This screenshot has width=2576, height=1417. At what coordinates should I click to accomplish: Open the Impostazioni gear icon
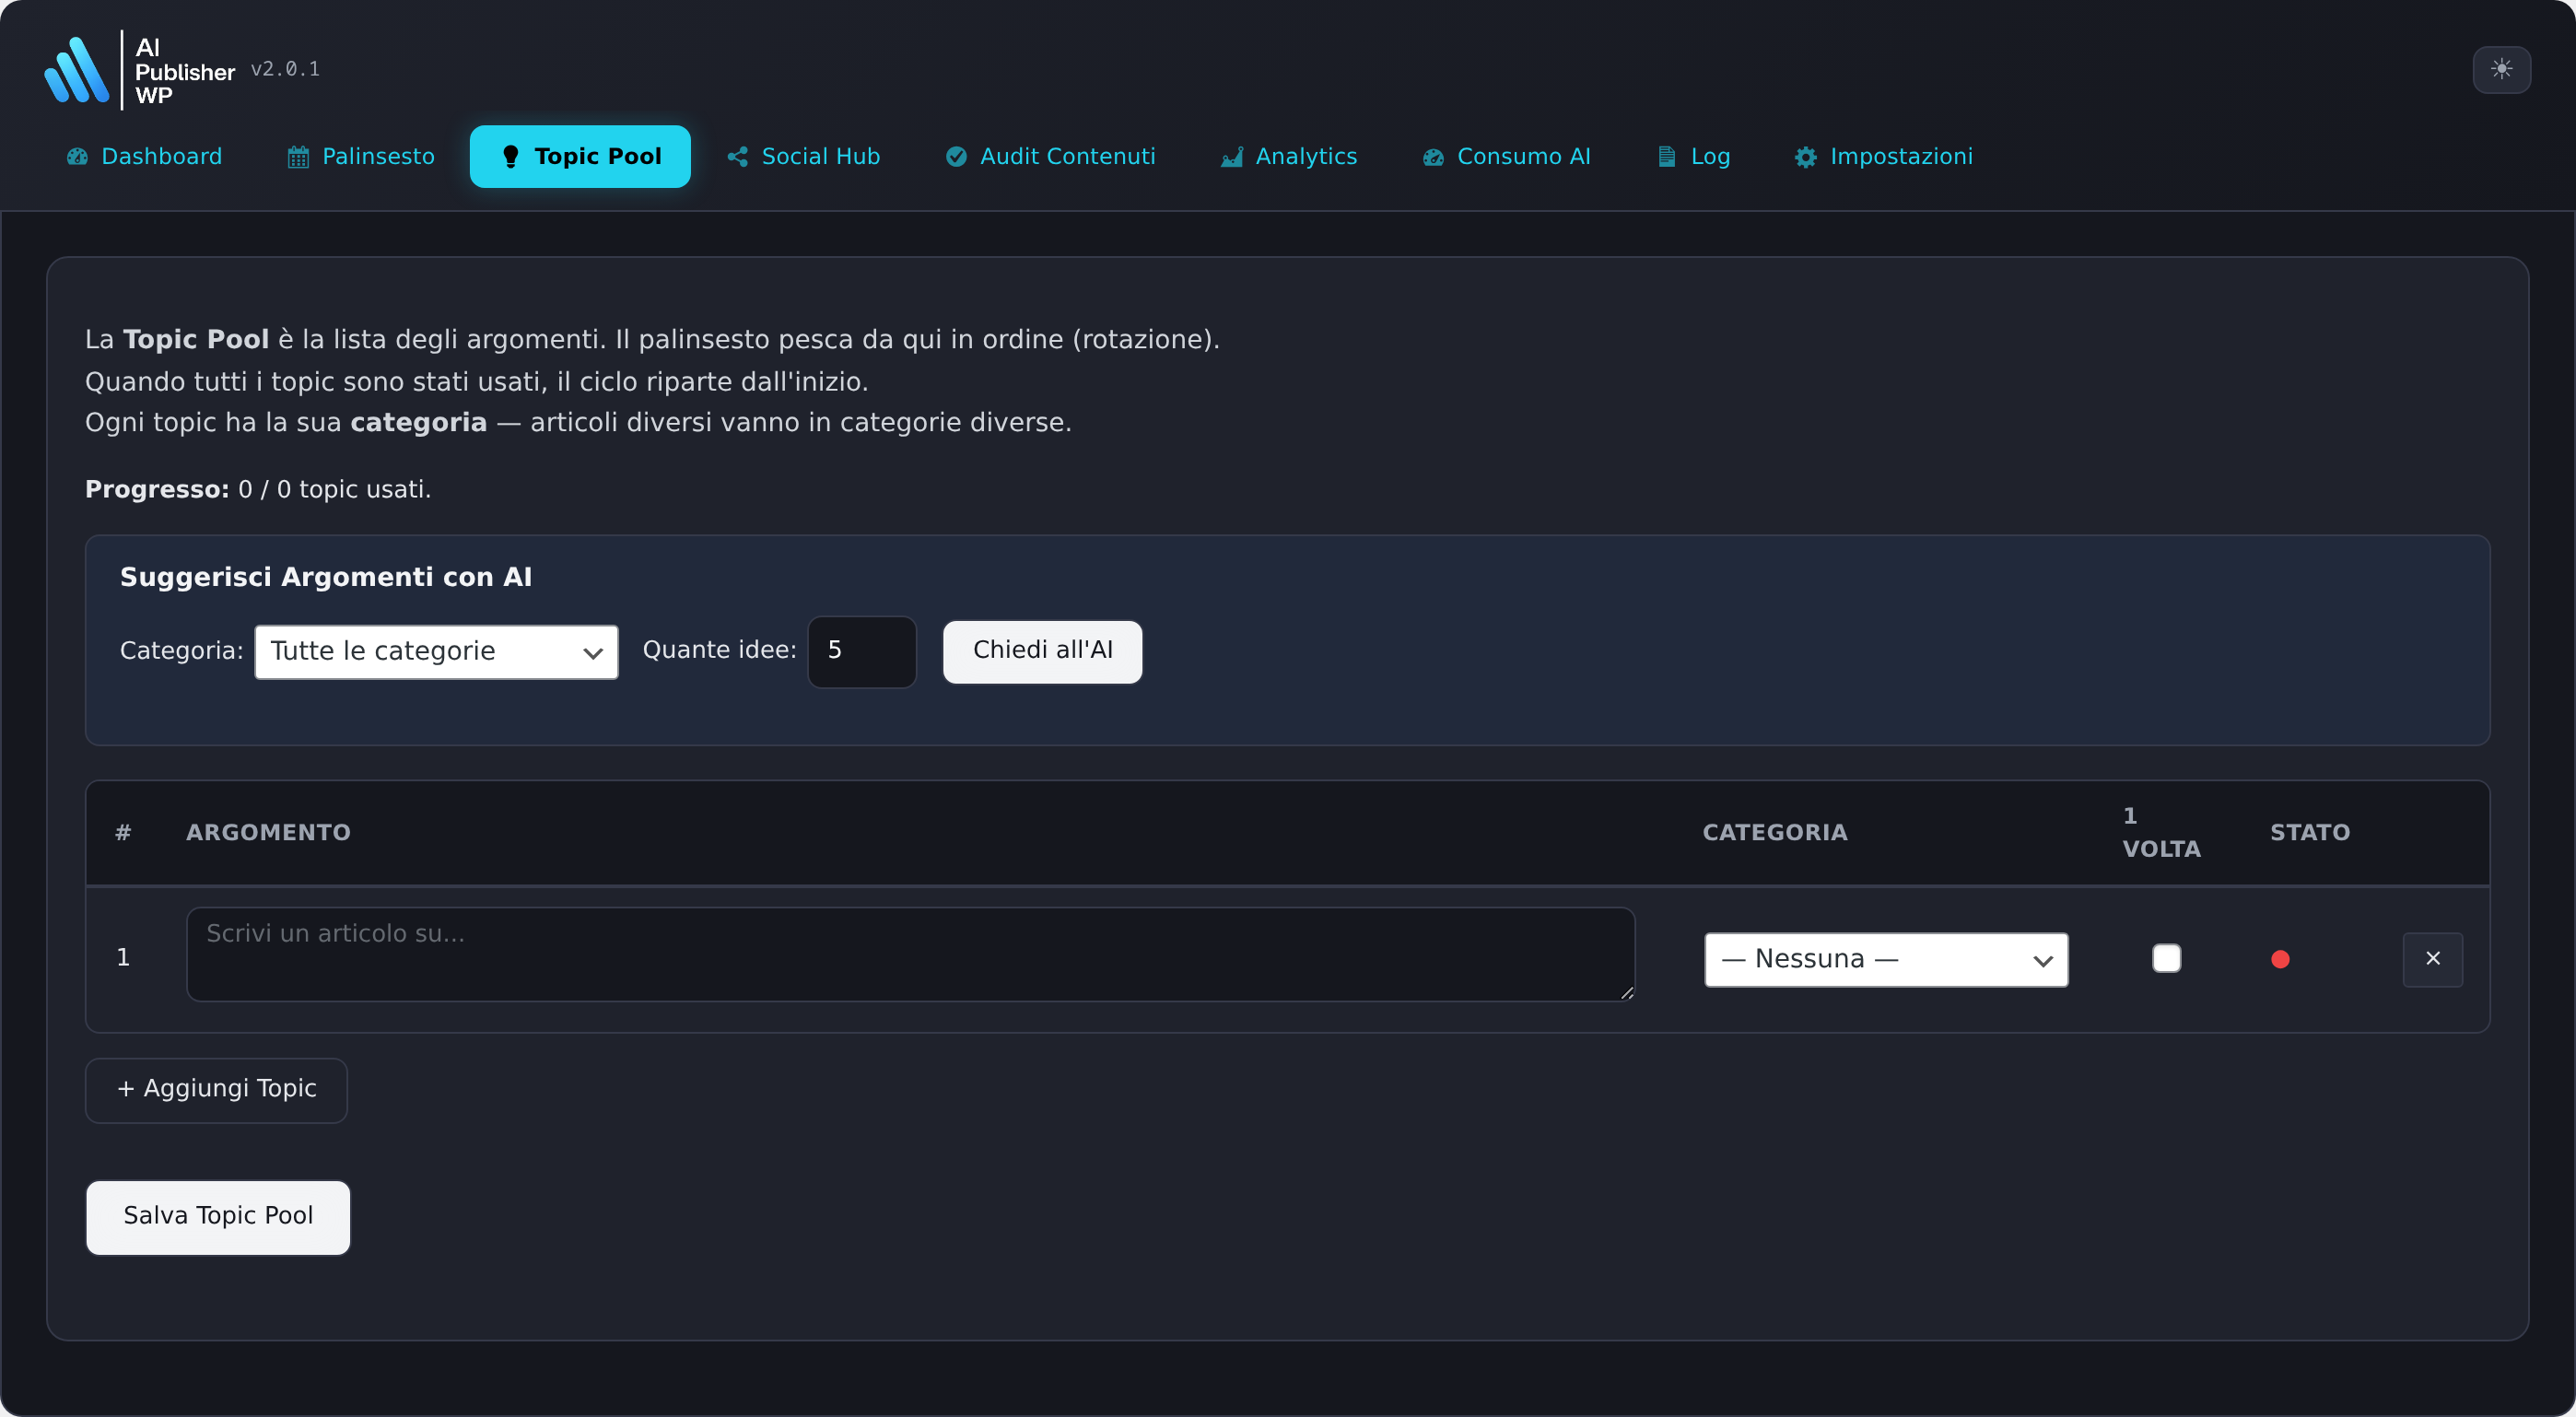1806,157
